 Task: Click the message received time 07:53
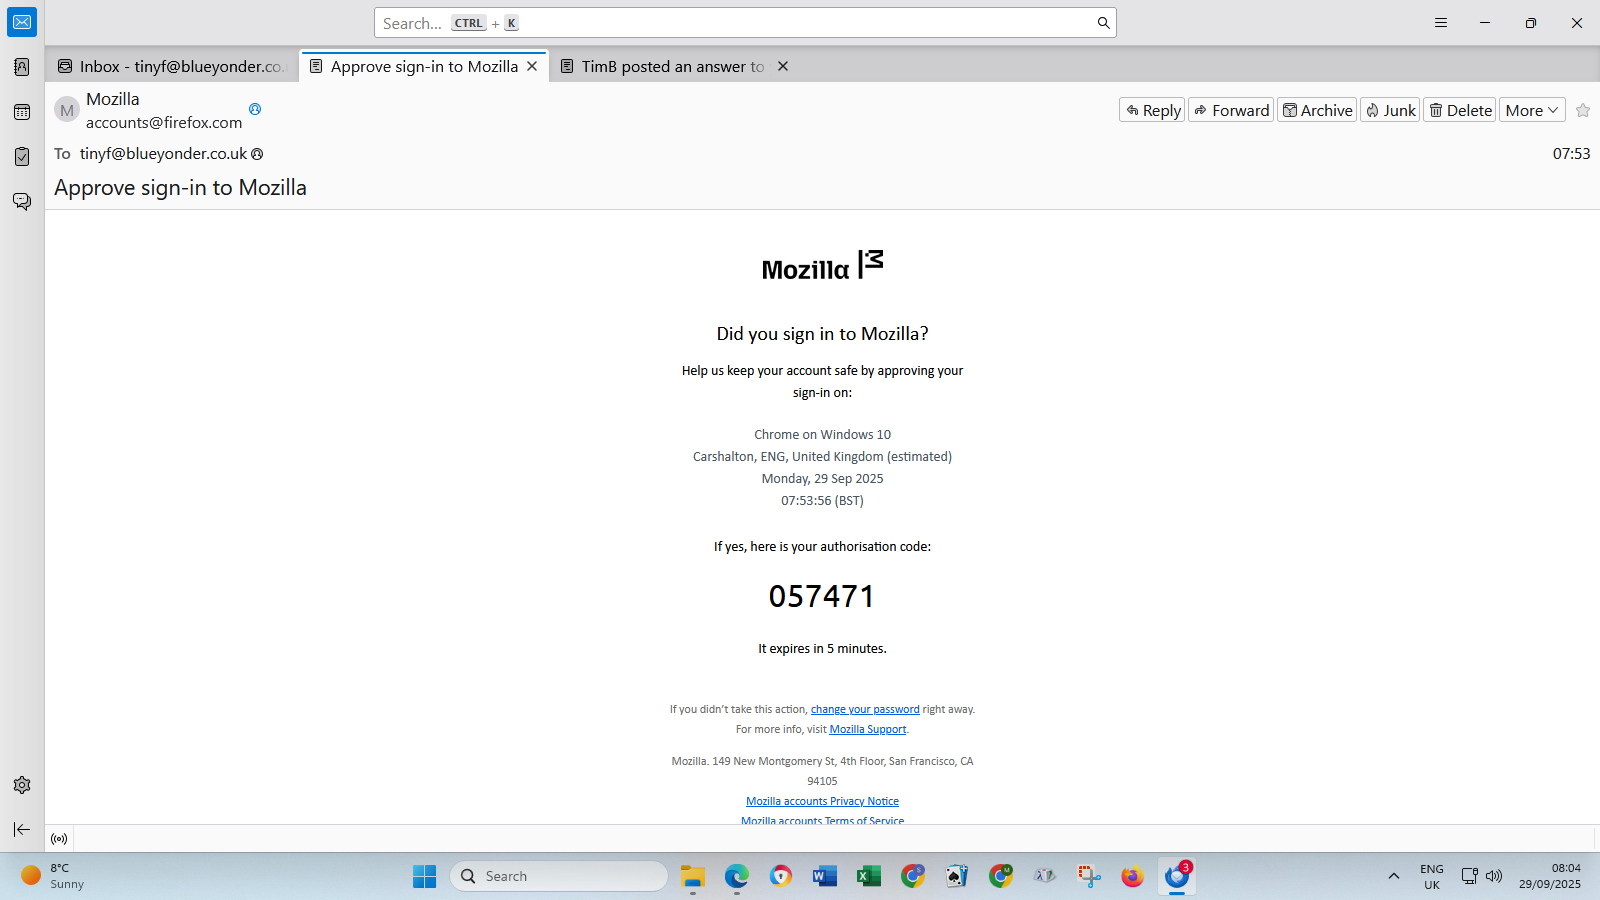1571,154
